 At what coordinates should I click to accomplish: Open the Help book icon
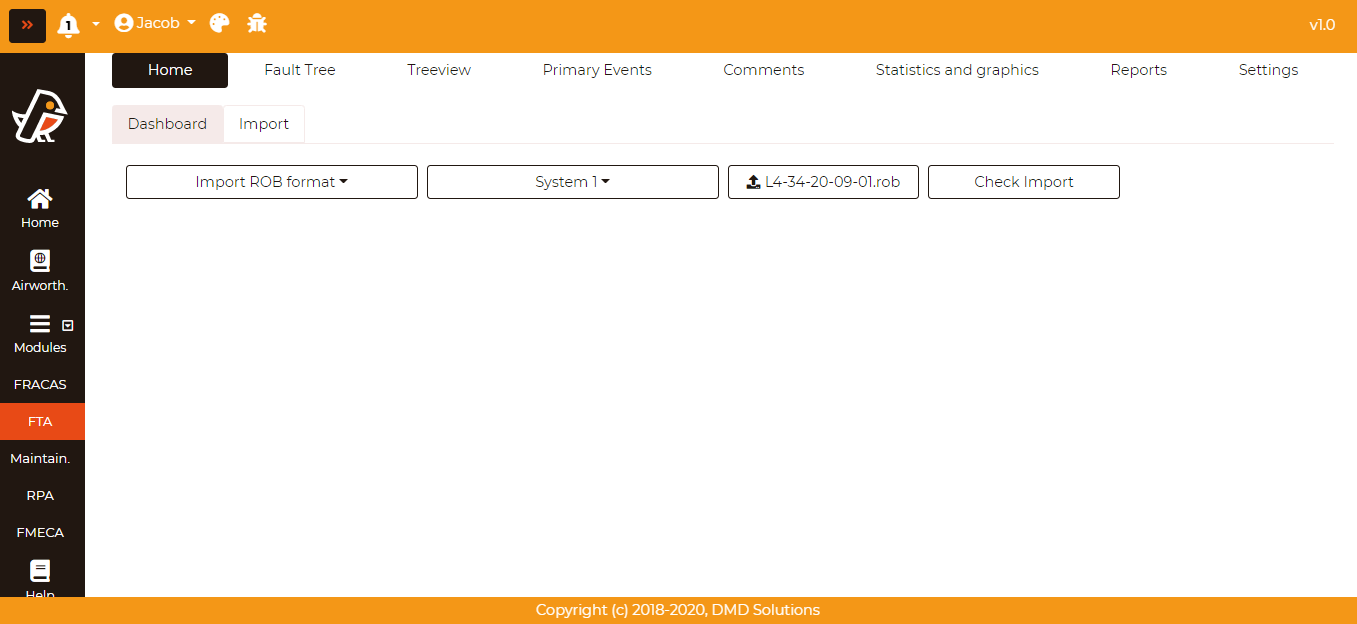tap(40, 572)
